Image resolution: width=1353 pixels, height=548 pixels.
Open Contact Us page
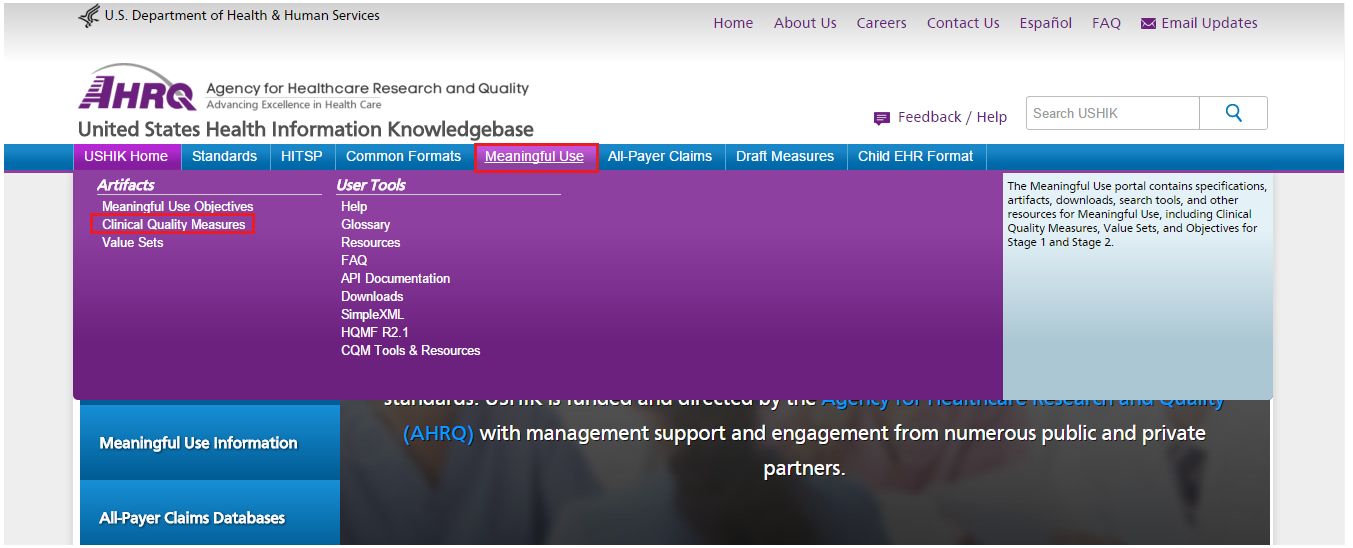[963, 23]
